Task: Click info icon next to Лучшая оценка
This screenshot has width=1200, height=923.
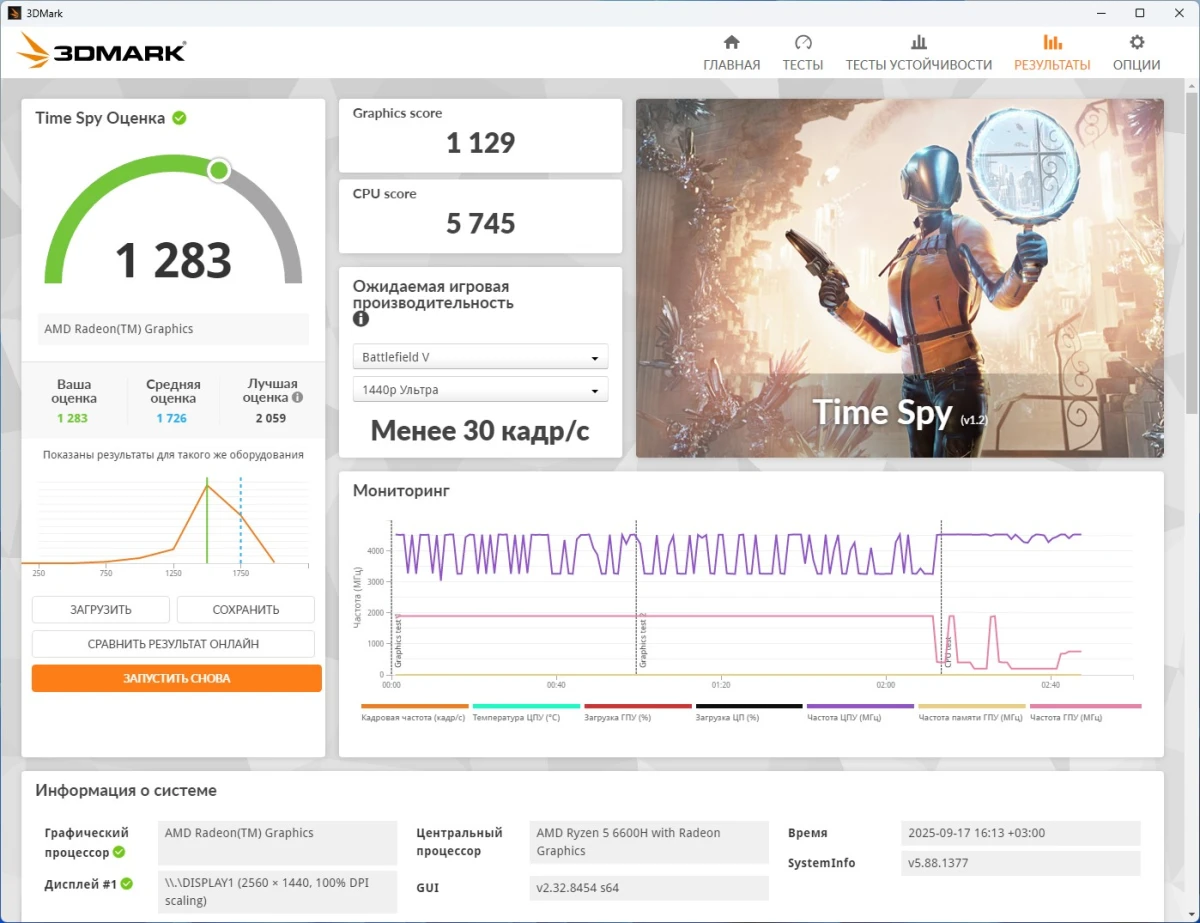Action: tap(297, 397)
